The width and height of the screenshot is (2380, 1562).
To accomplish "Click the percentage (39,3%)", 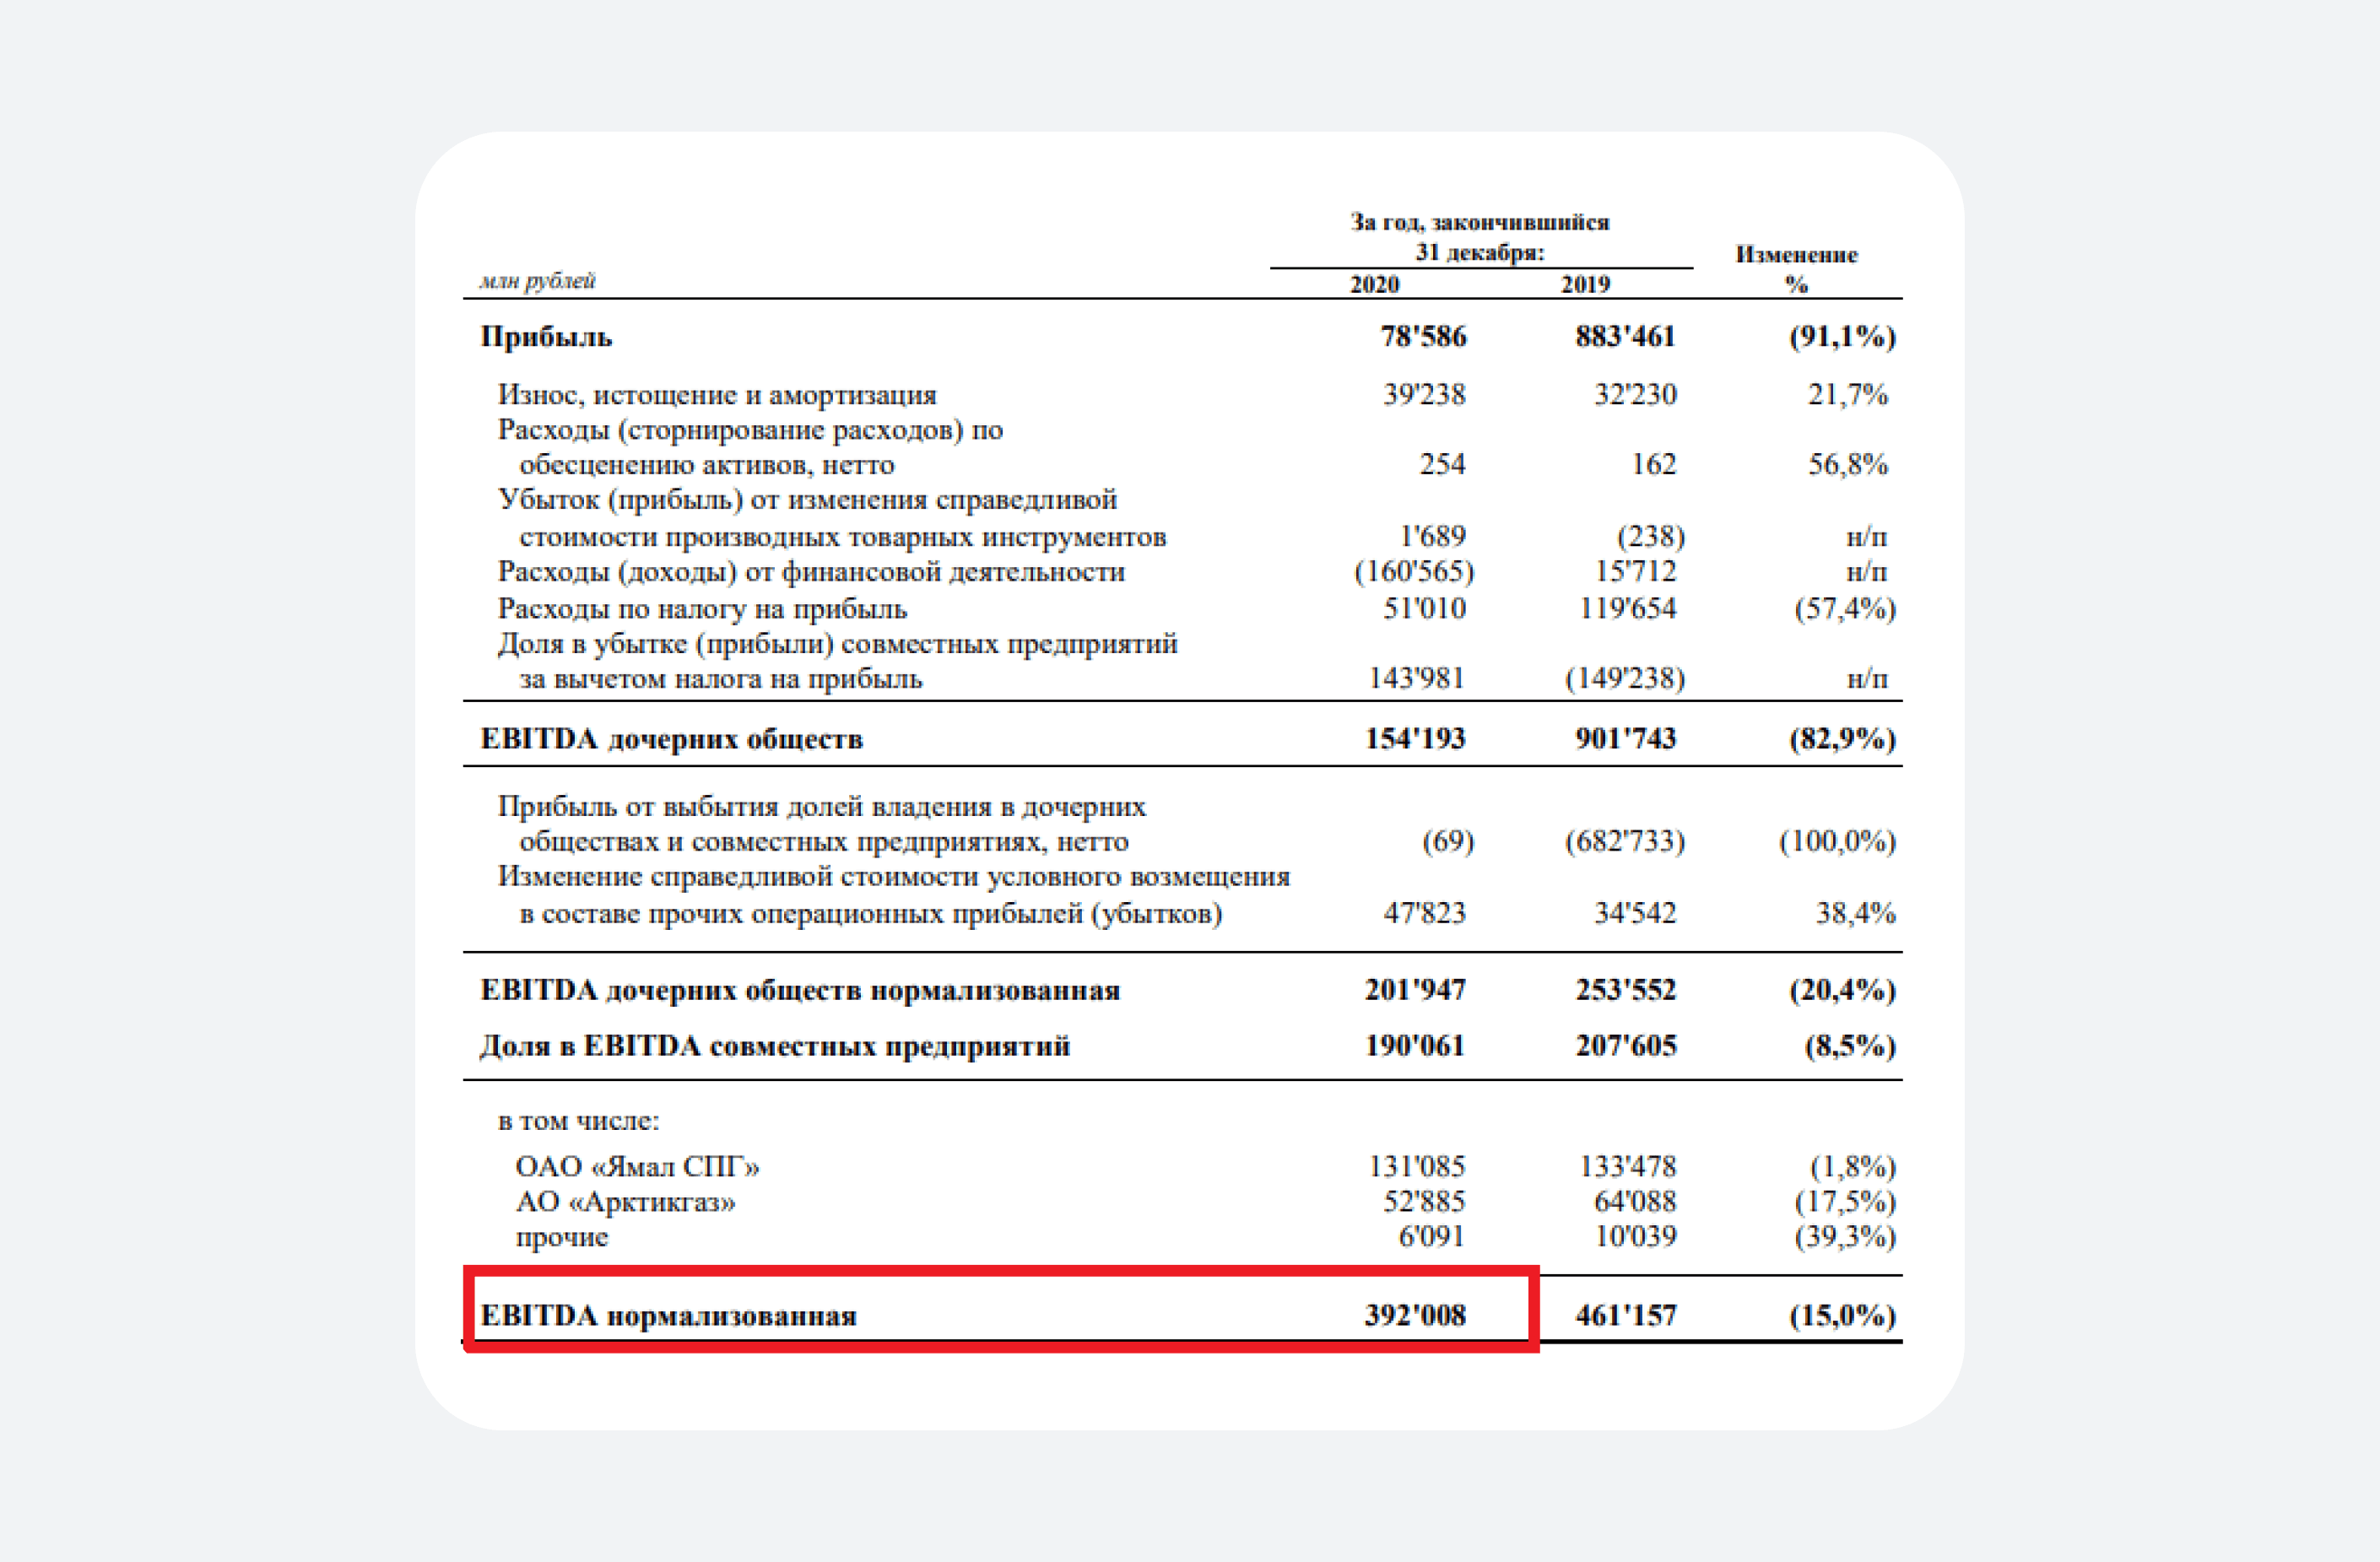I will click(1845, 1237).
